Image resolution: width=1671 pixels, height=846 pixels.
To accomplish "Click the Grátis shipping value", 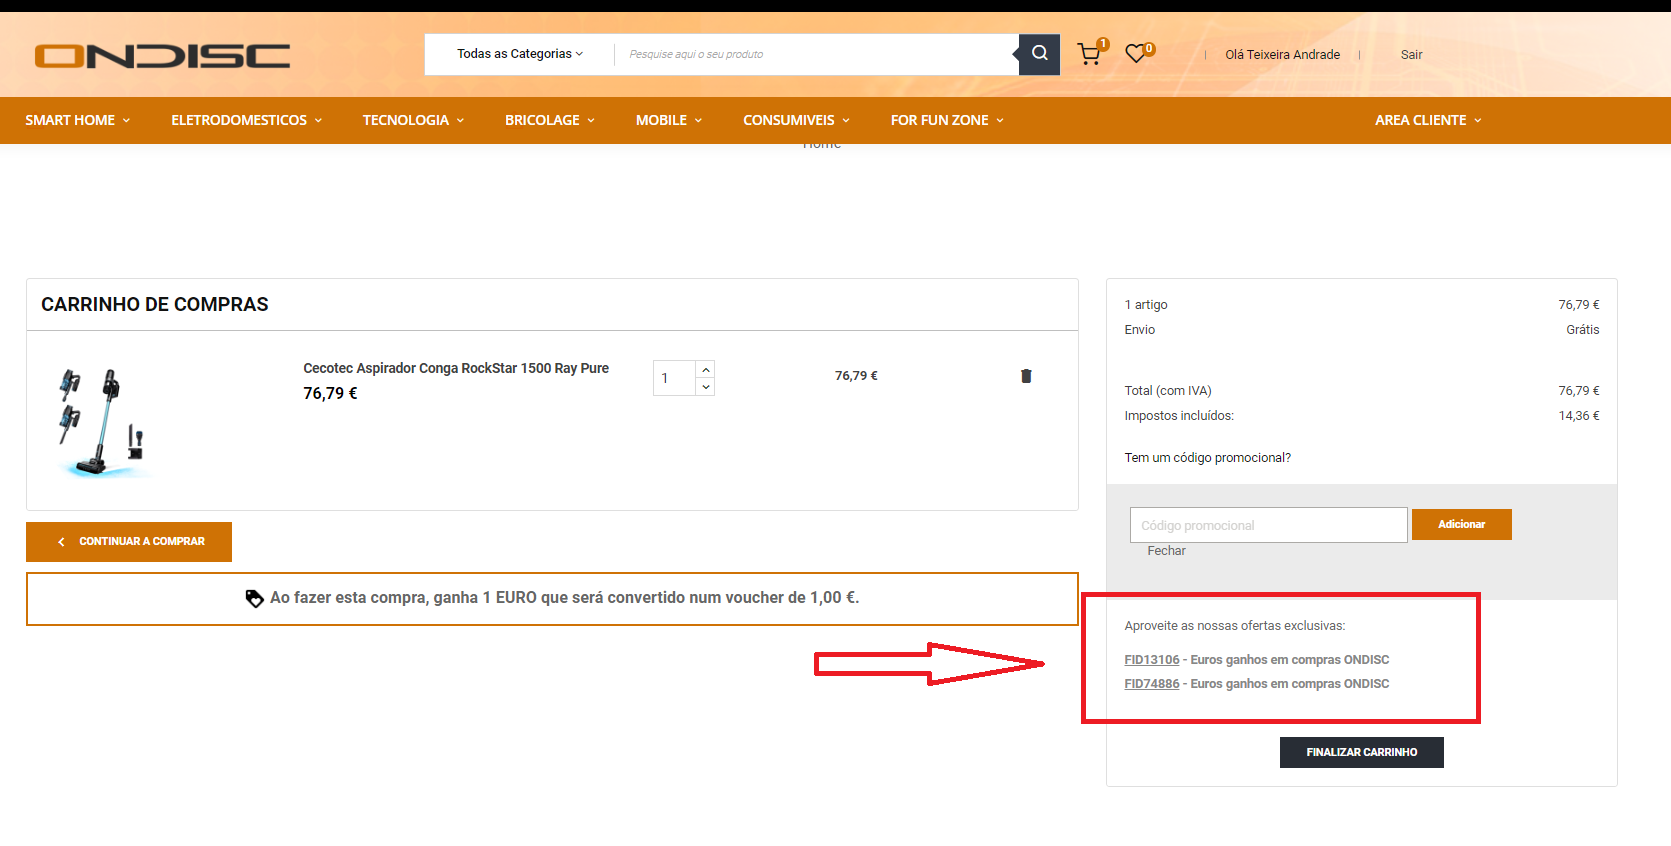I will (x=1583, y=330).
